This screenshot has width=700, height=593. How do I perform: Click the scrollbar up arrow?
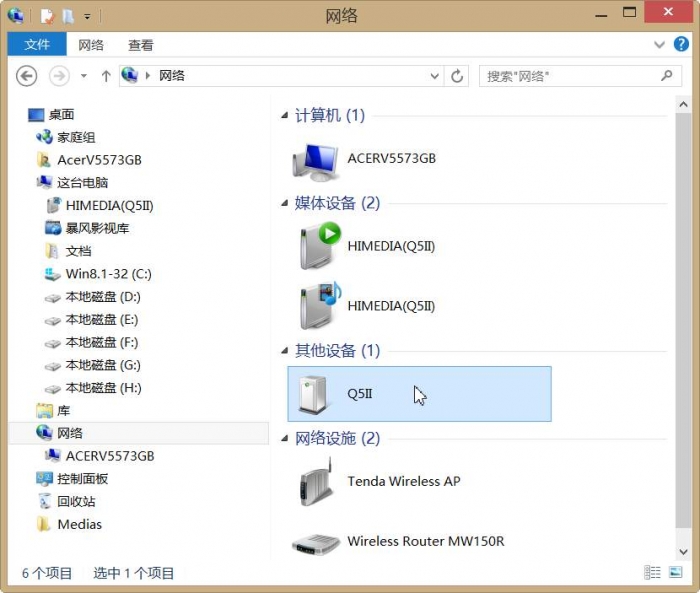(x=683, y=104)
